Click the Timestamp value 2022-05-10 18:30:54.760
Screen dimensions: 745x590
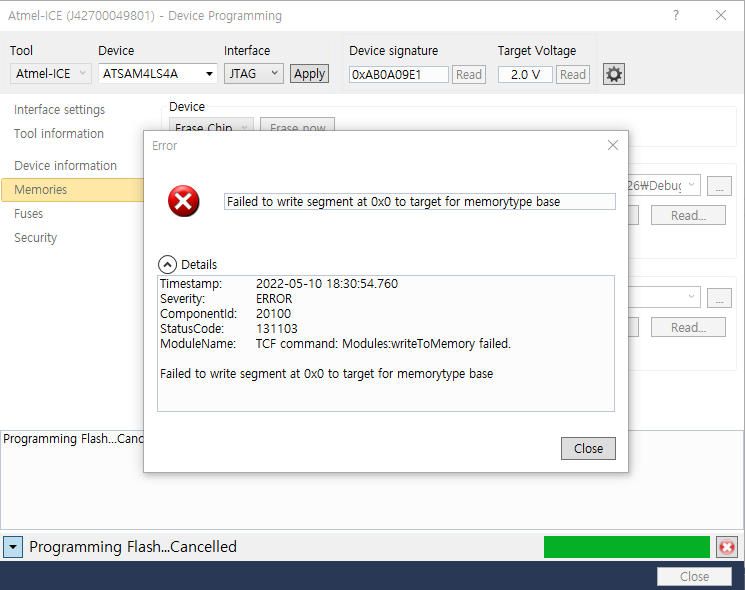[x=327, y=284]
